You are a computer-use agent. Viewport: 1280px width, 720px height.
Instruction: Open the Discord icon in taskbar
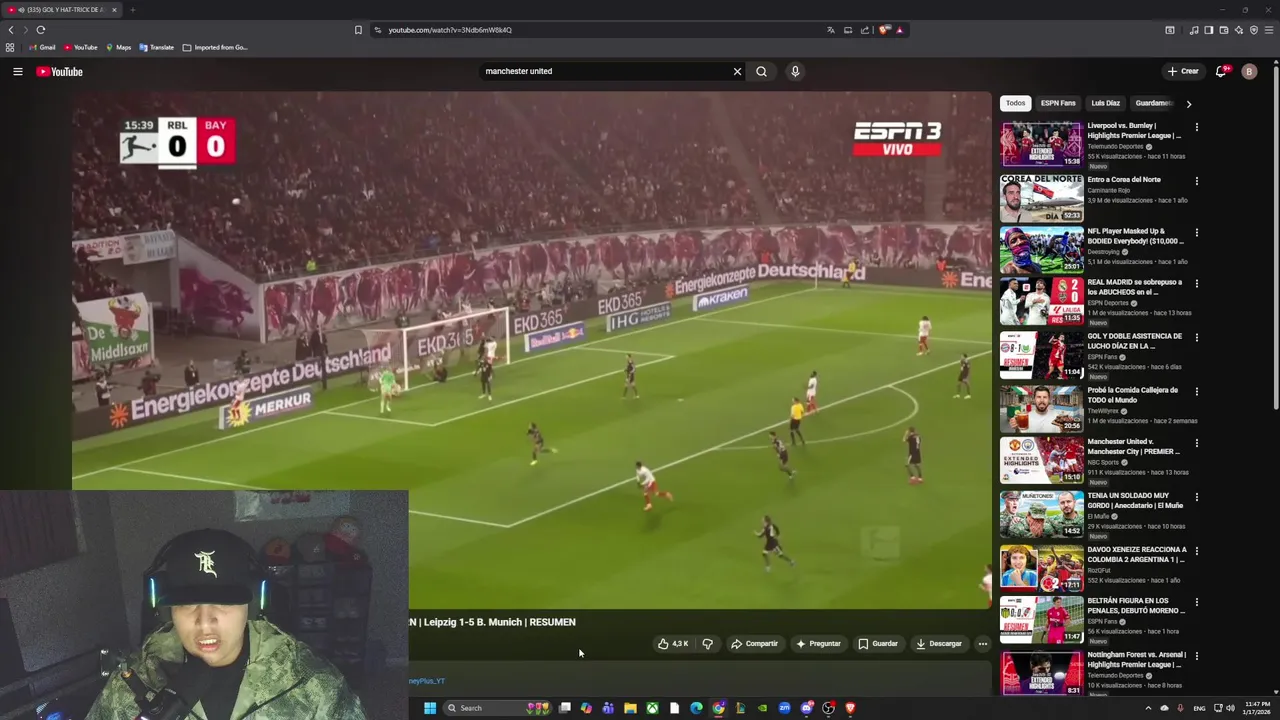(806, 708)
